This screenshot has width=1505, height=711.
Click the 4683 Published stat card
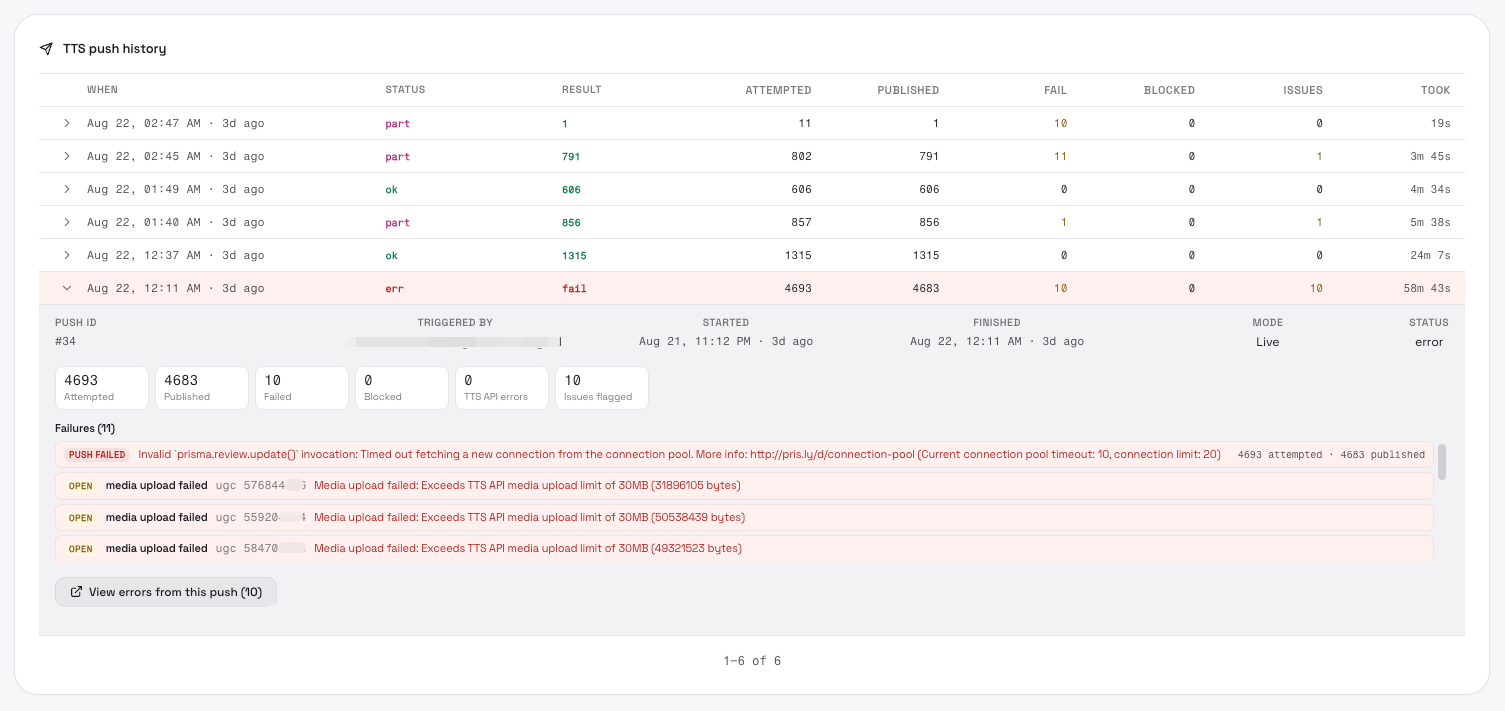point(202,388)
